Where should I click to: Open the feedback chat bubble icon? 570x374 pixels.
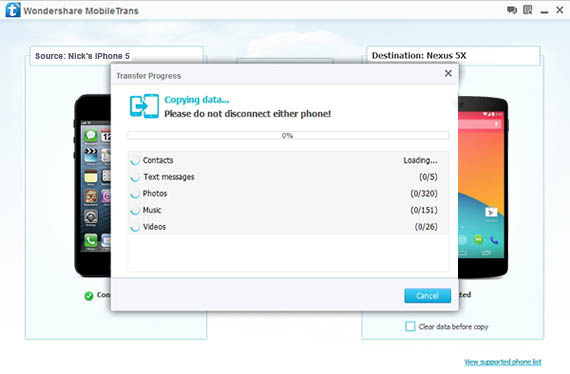point(512,10)
